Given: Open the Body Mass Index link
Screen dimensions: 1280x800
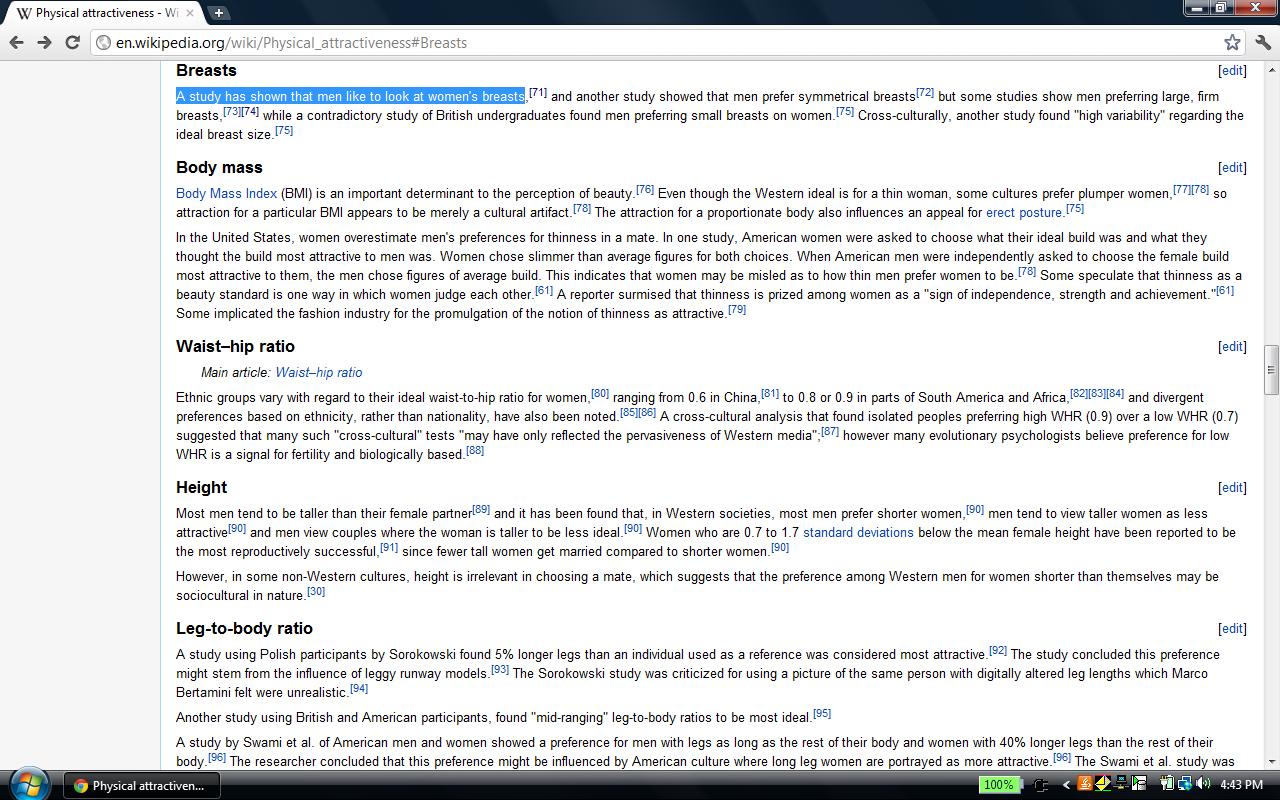Looking at the screenshot, I should (226, 194).
